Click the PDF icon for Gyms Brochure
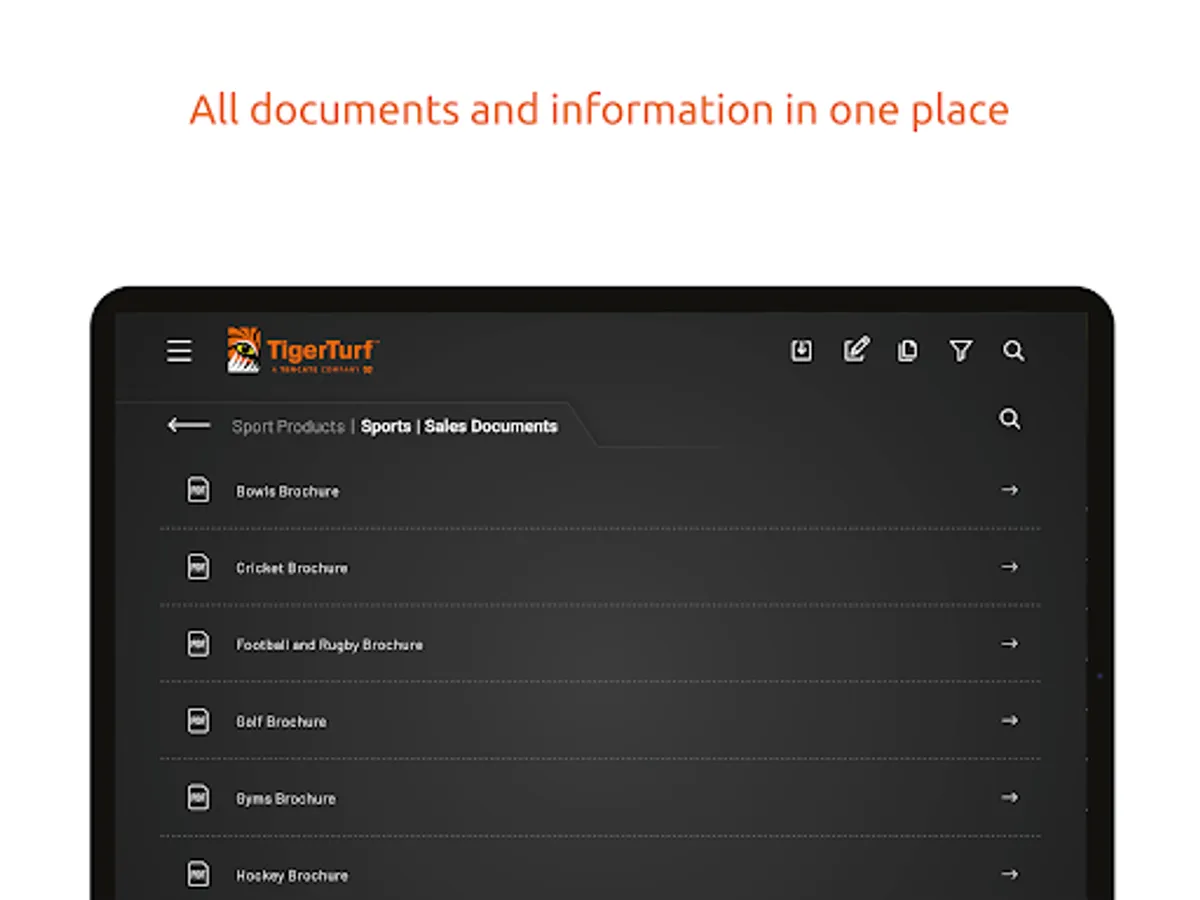 coord(199,798)
